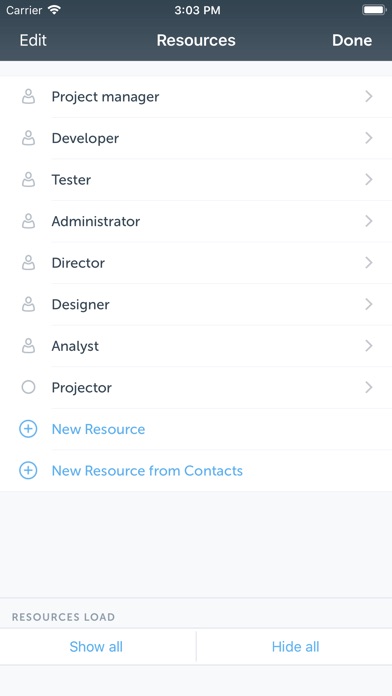This screenshot has height=696, width=392.
Task: Click the person icon beside Project manager
Action: point(28,96)
